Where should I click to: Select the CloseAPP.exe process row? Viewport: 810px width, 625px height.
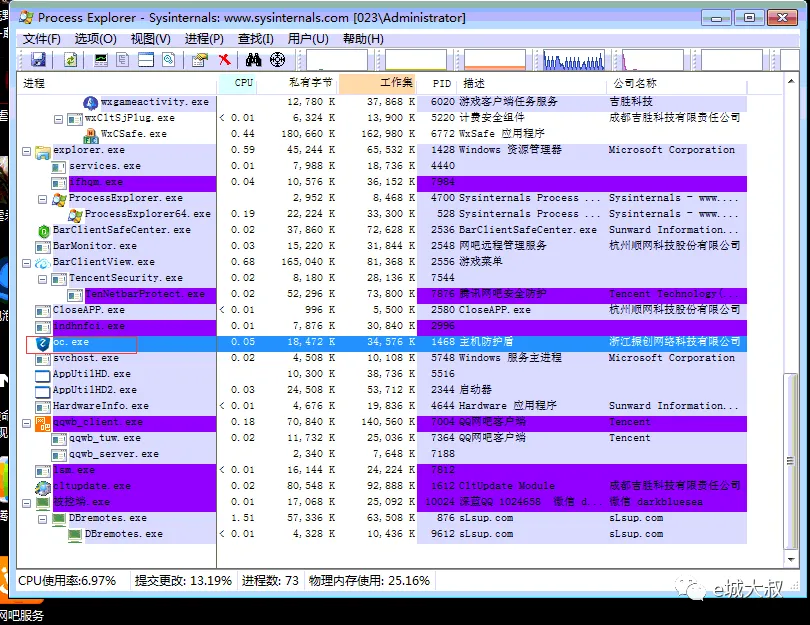(x=382, y=310)
